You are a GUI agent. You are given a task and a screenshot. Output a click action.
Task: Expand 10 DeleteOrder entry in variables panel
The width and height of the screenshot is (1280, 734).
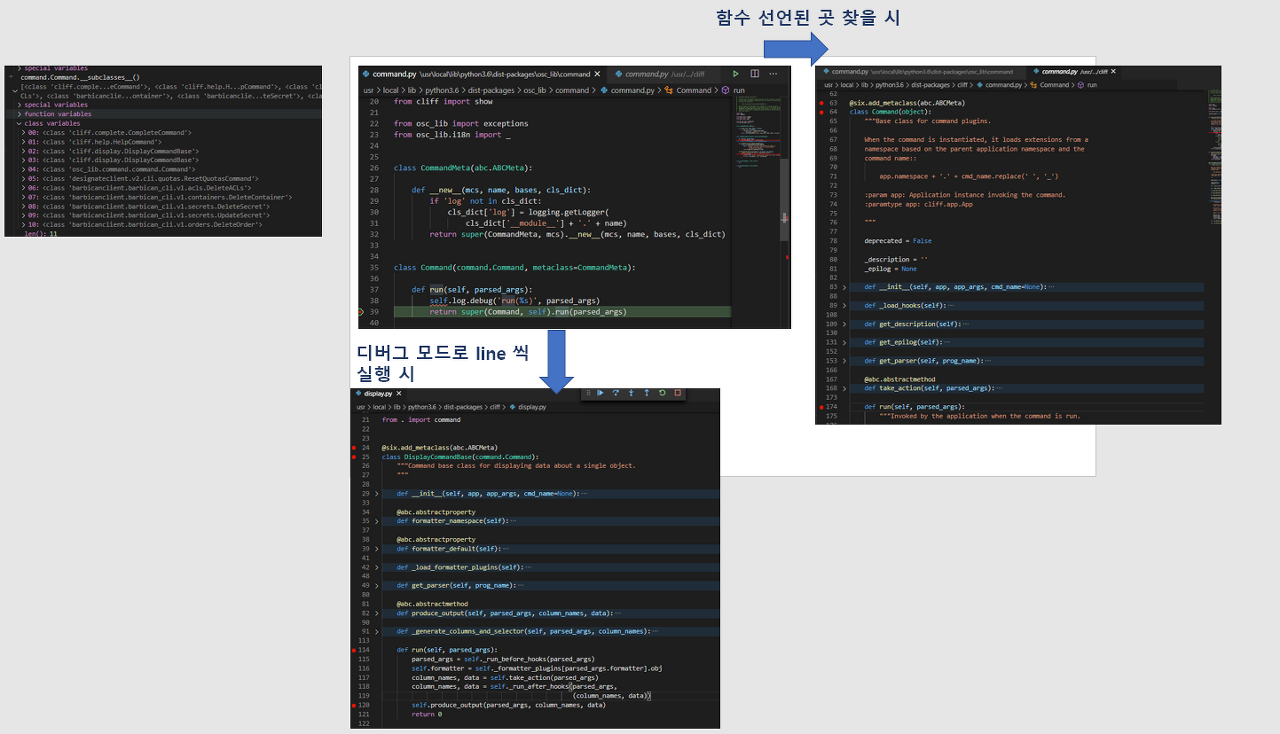point(23,225)
